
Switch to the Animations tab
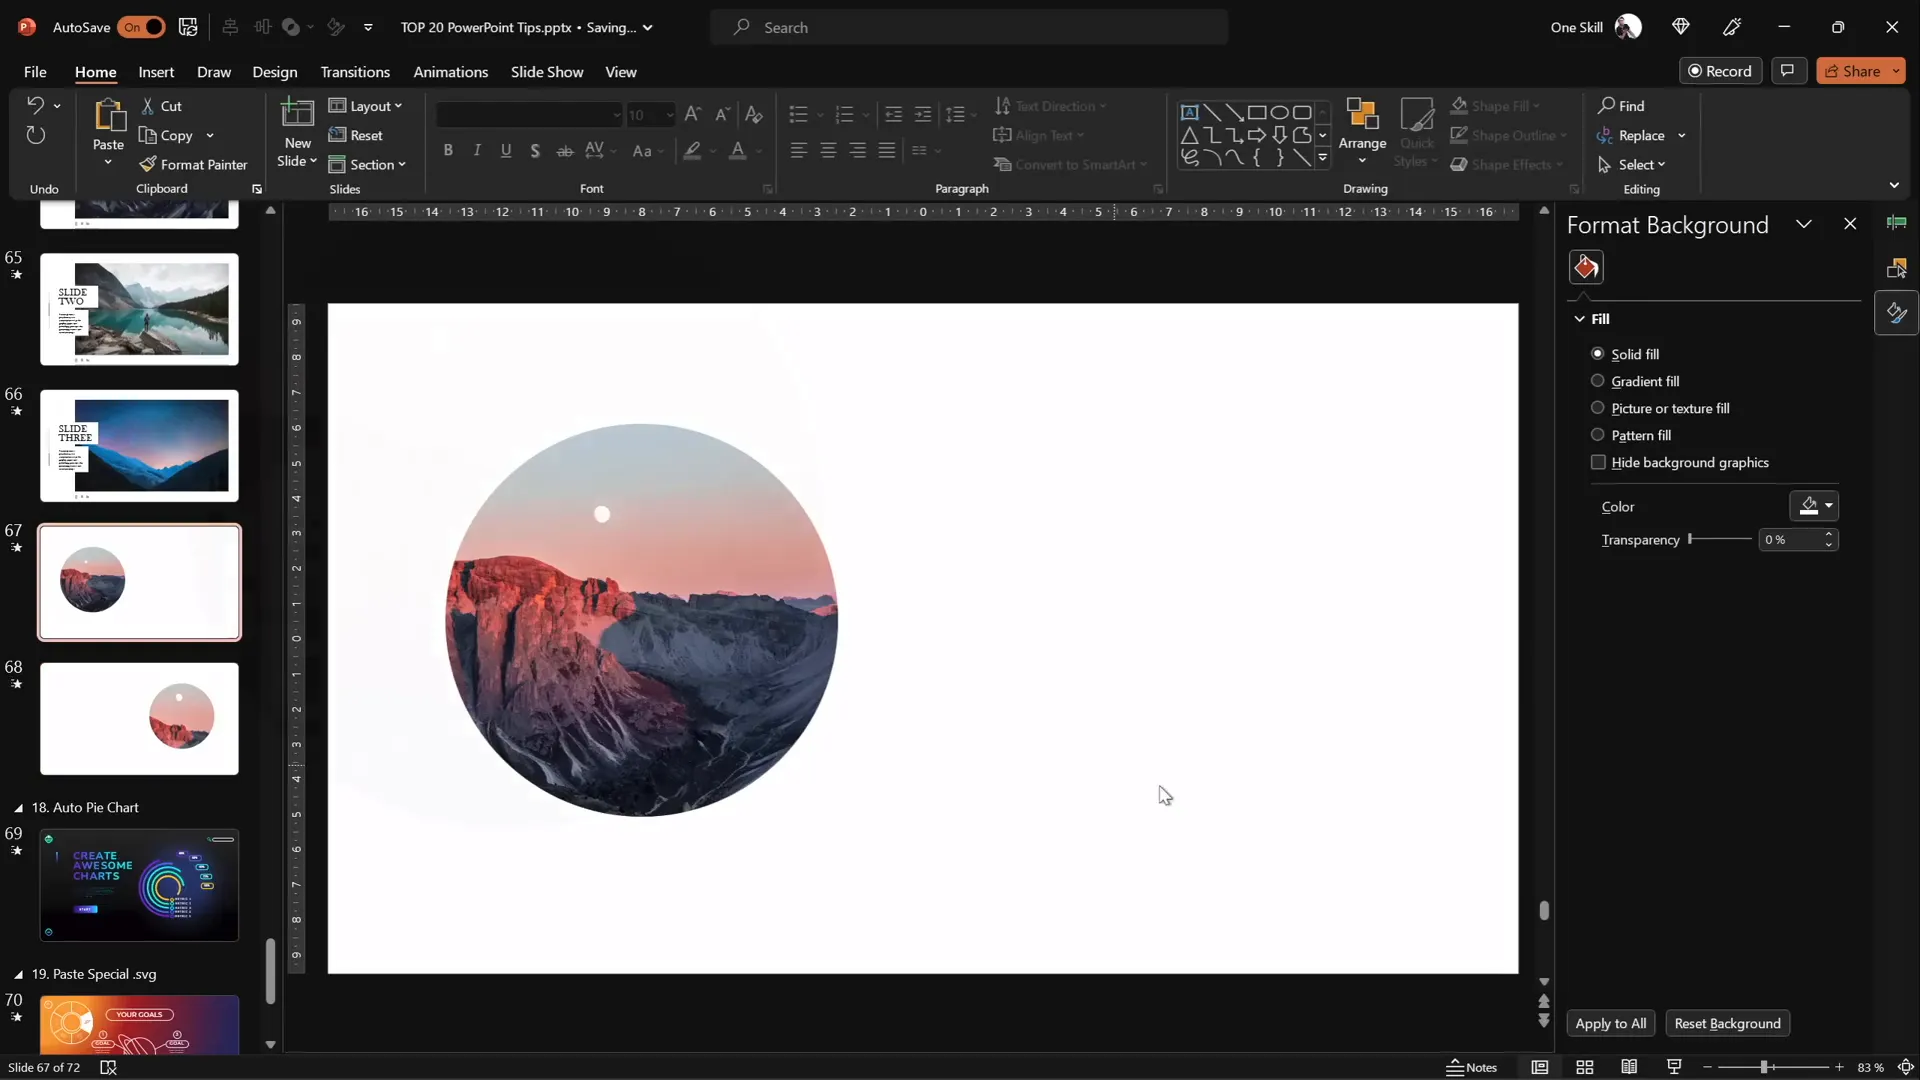[x=451, y=72]
